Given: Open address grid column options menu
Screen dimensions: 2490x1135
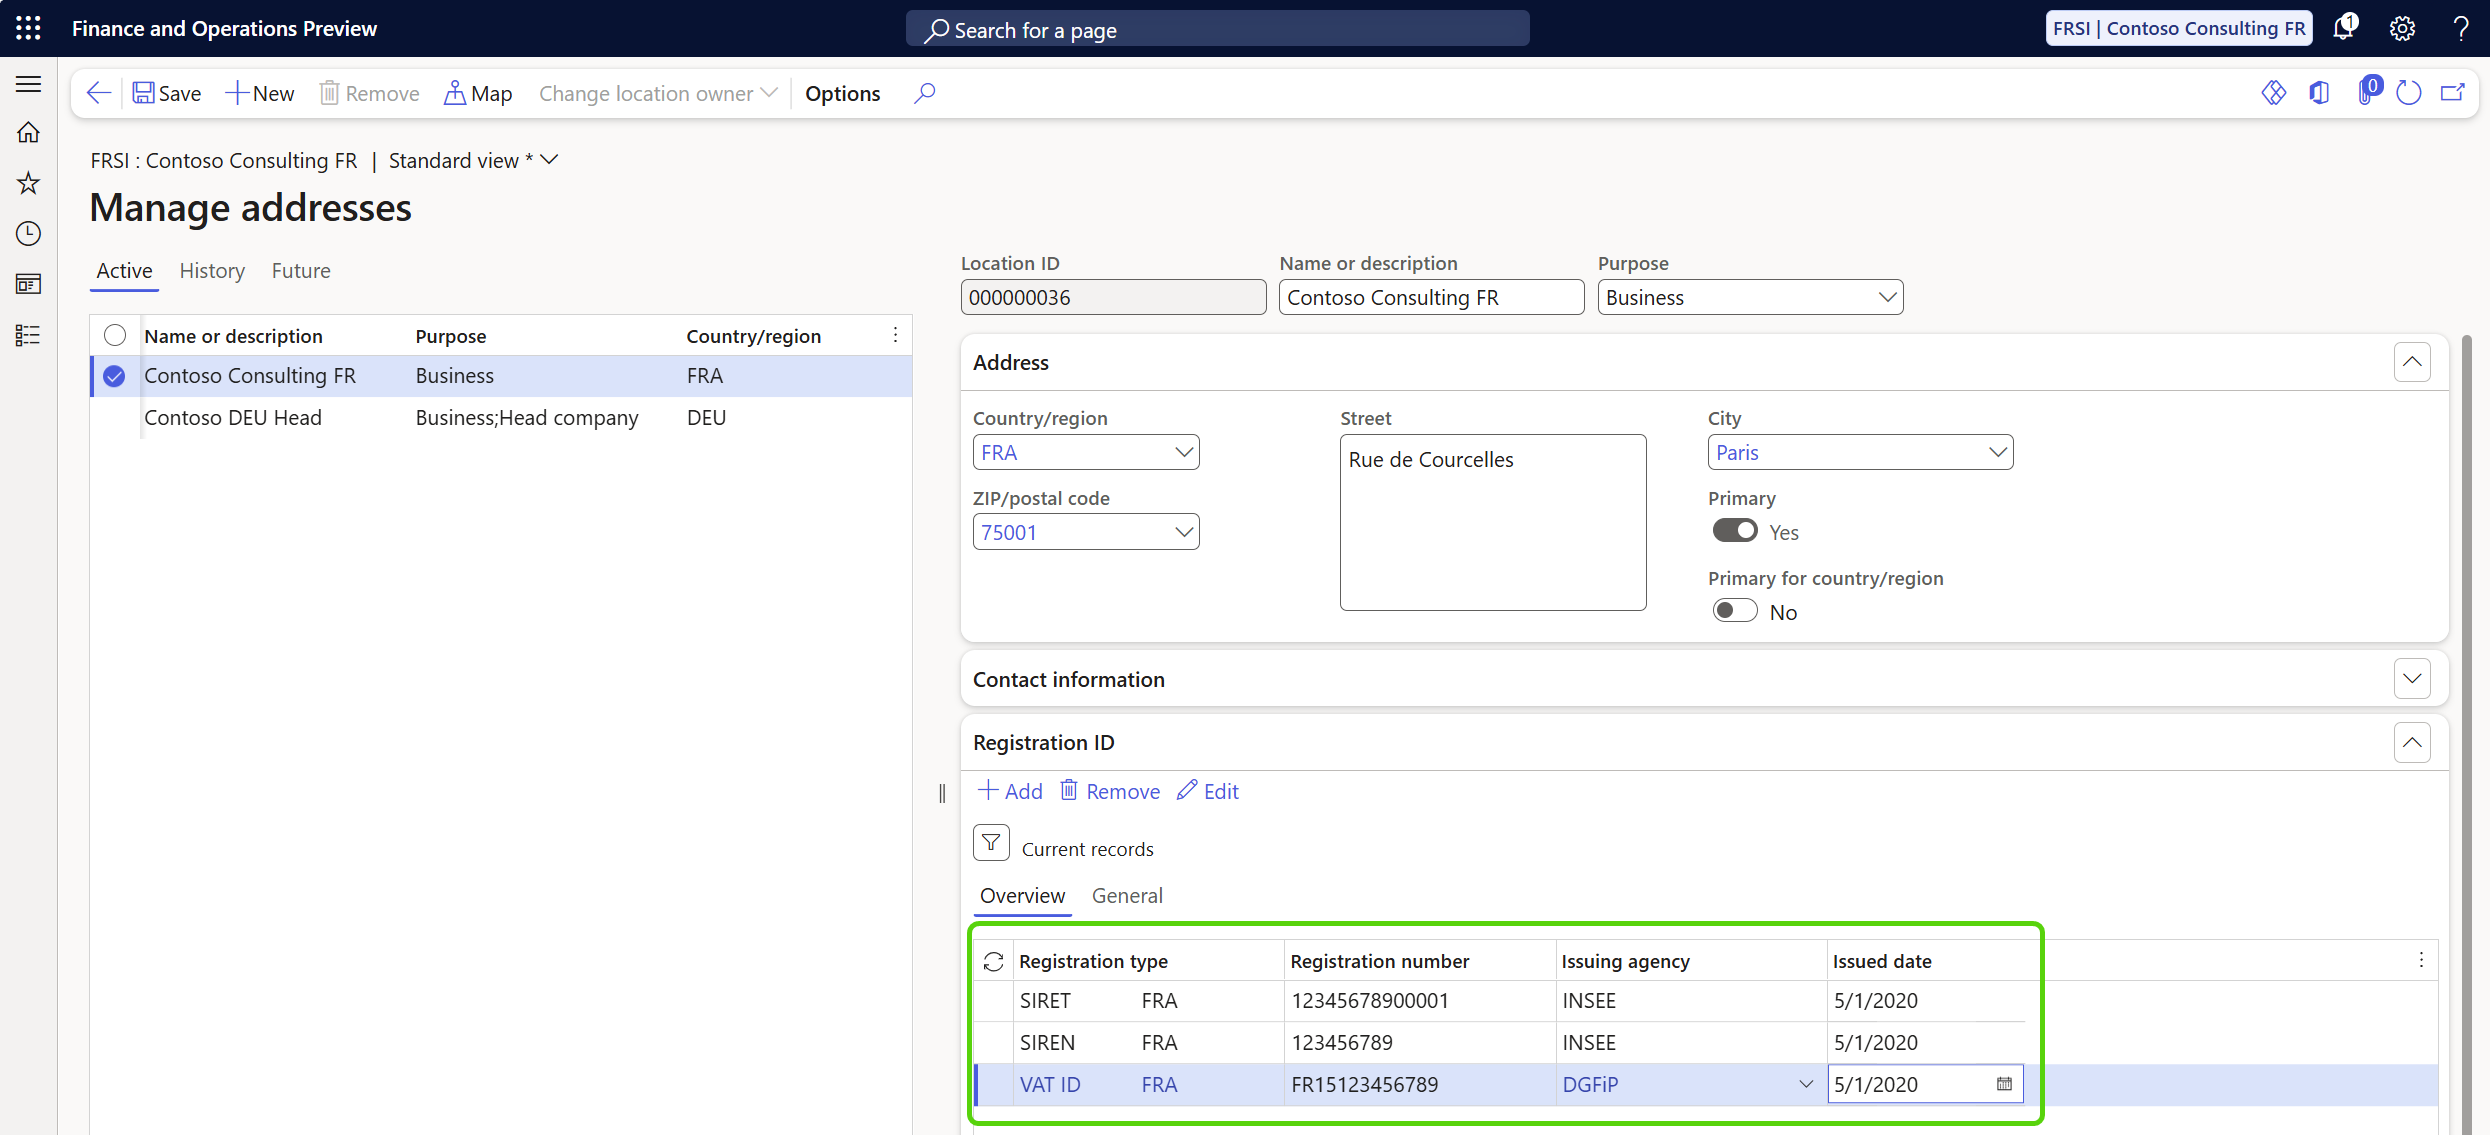Looking at the screenshot, I should pyautogui.click(x=895, y=335).
